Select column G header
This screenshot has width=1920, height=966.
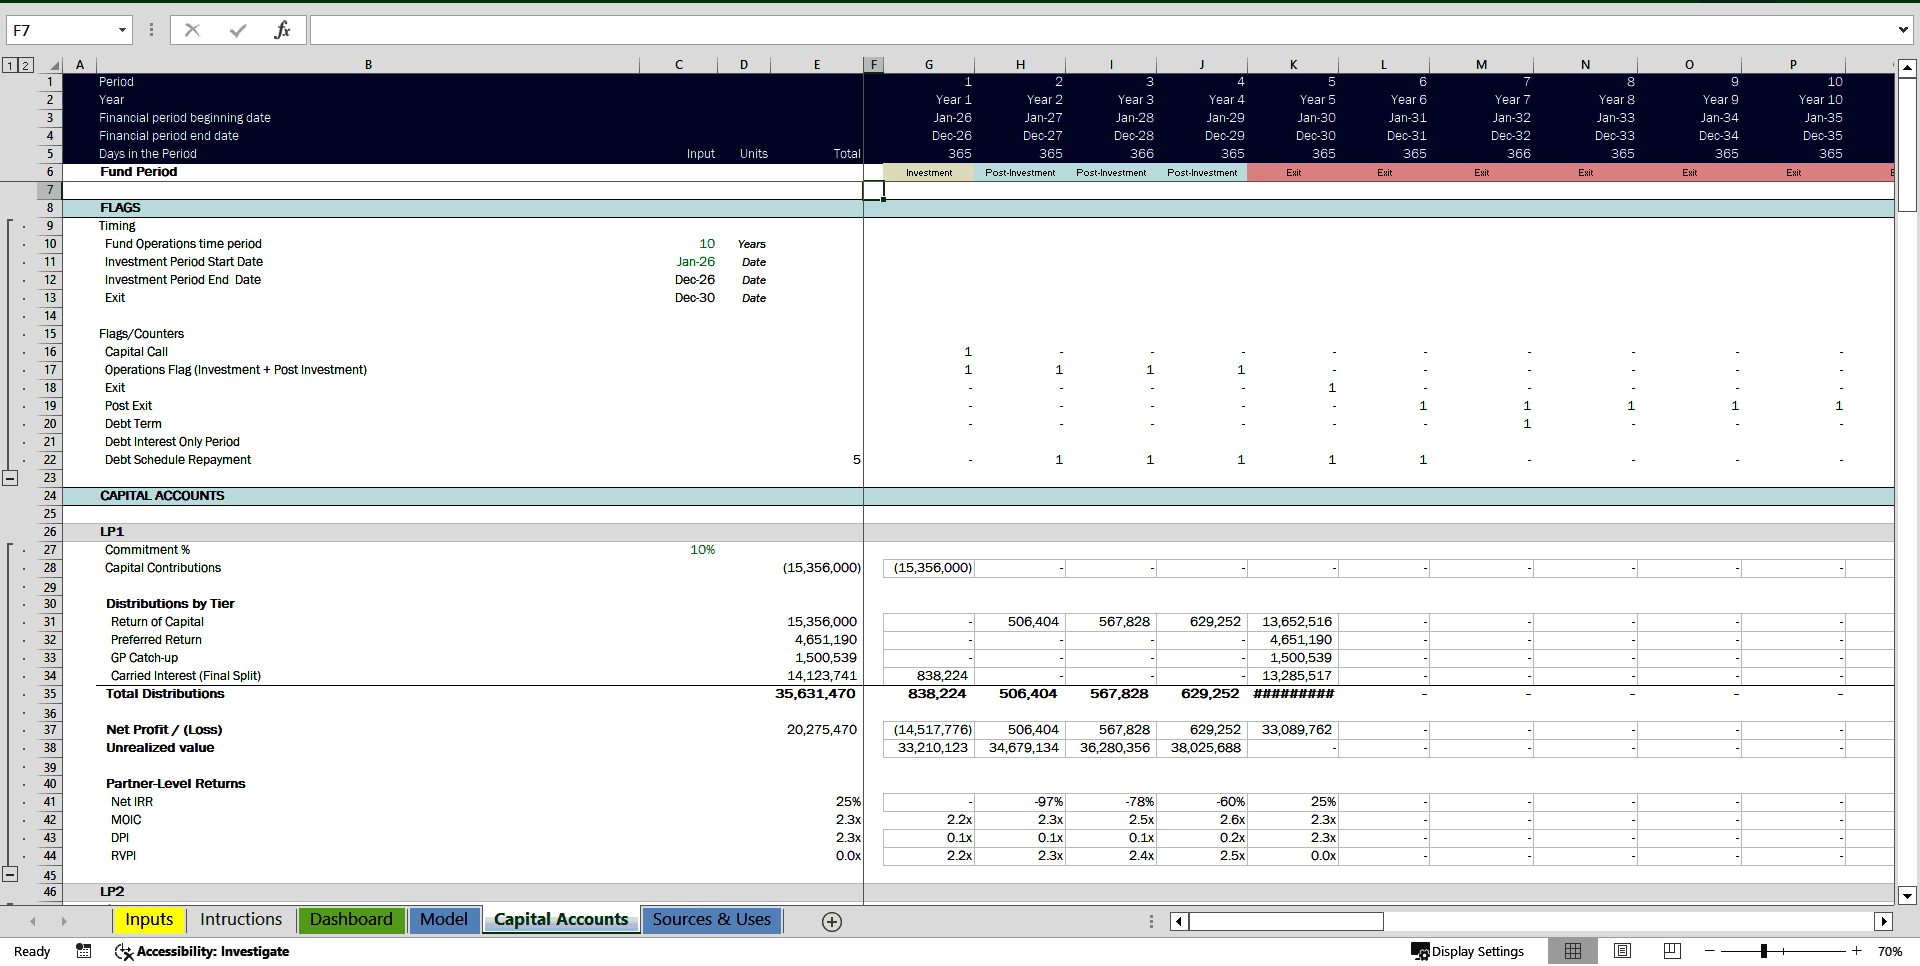929,65
